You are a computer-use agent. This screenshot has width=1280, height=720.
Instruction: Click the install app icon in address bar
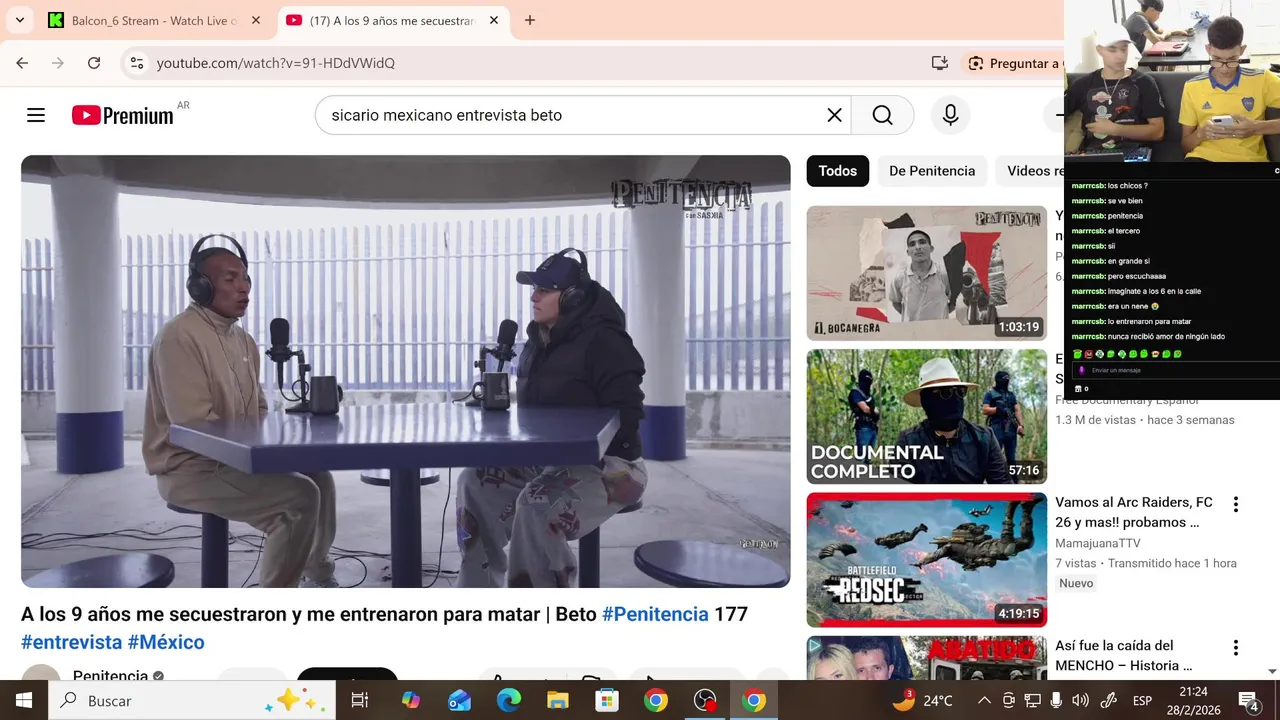940,63
